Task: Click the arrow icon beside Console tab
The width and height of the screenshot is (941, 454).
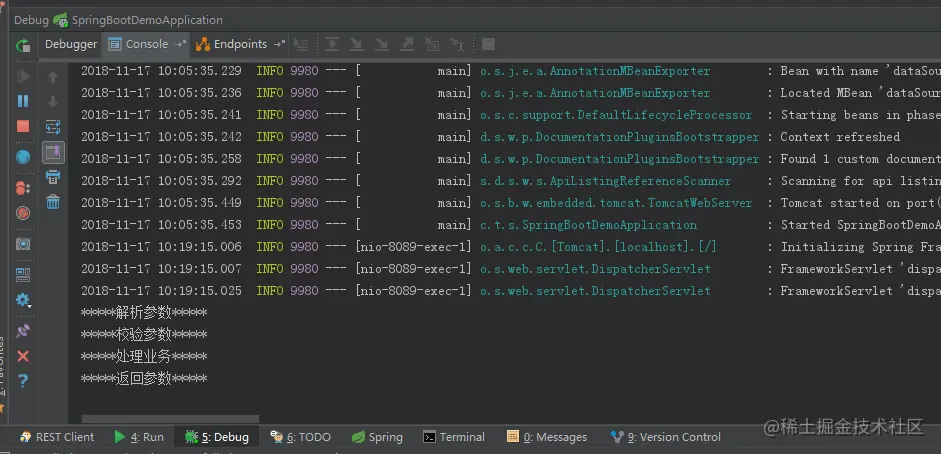Action: click(x=180, y=44)
